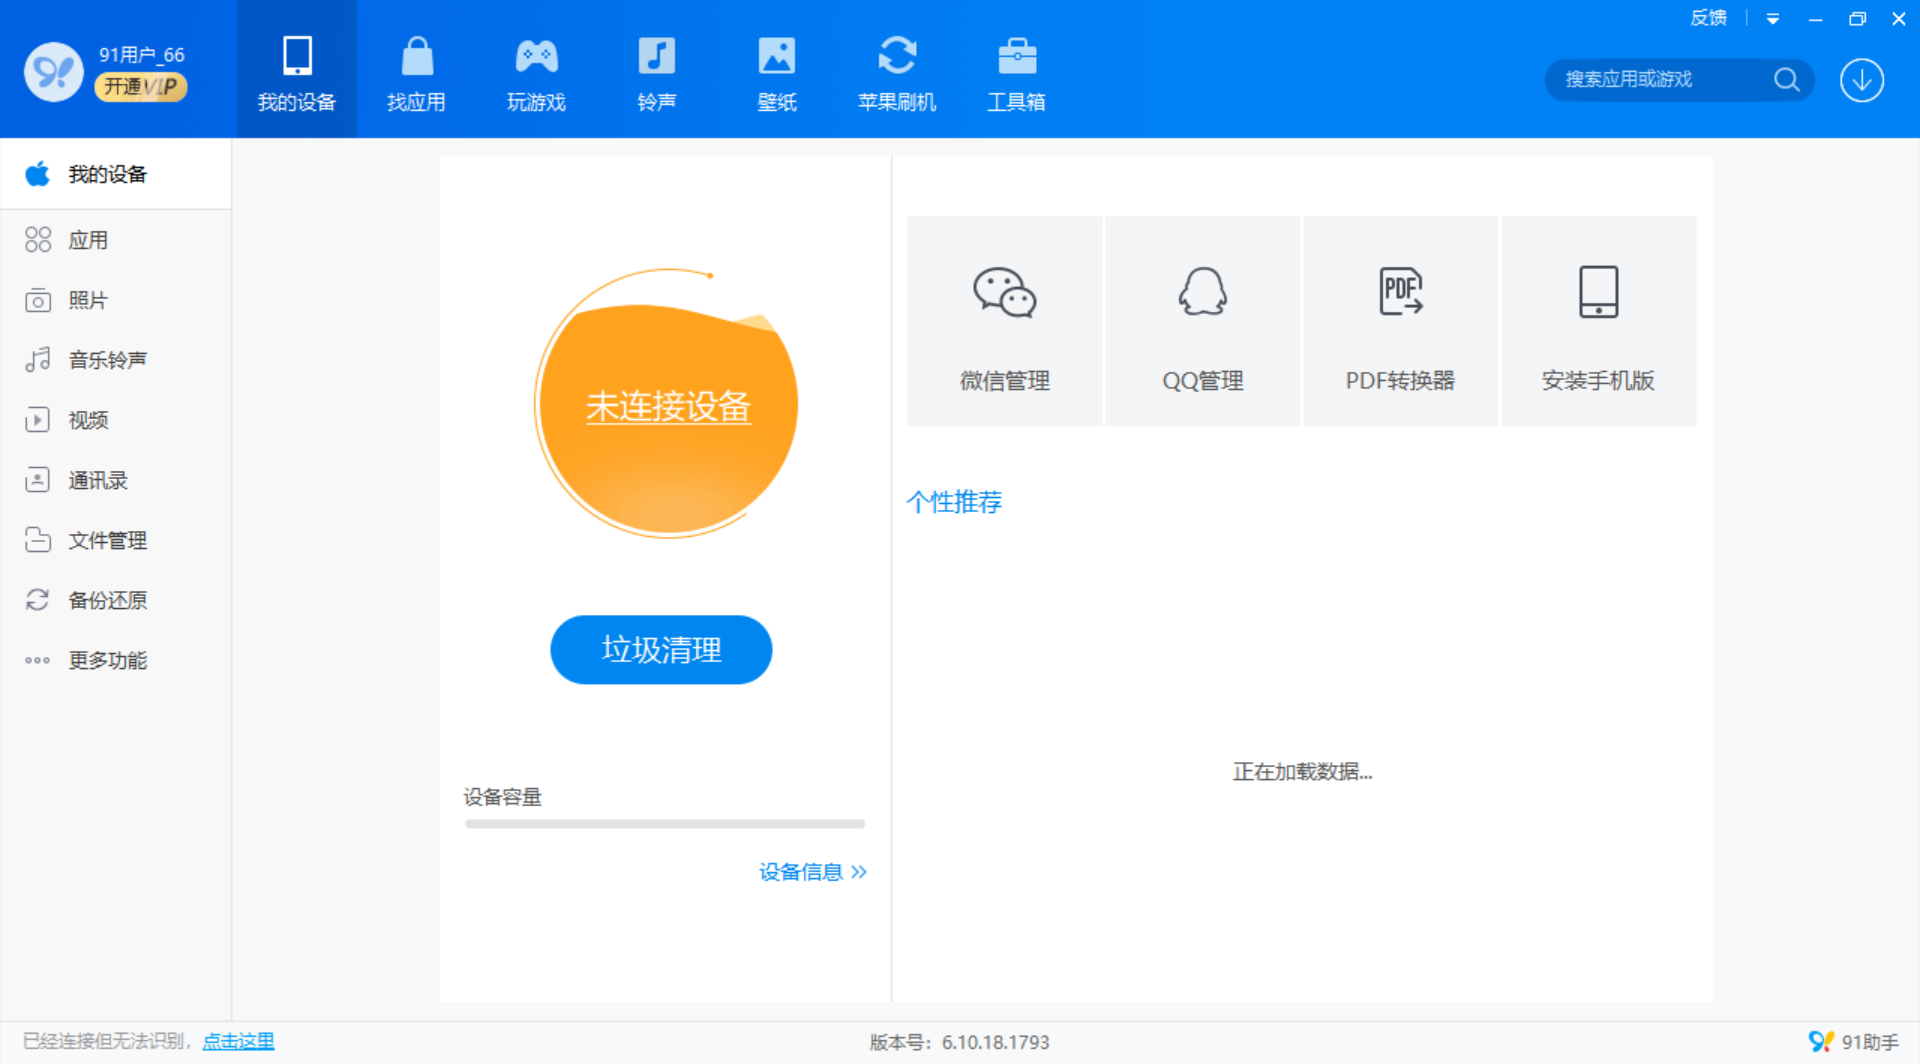This screenshot has width=1920, height=1064.
Task: Launch the PDF转换器 converter
Action: [1400, 320]
